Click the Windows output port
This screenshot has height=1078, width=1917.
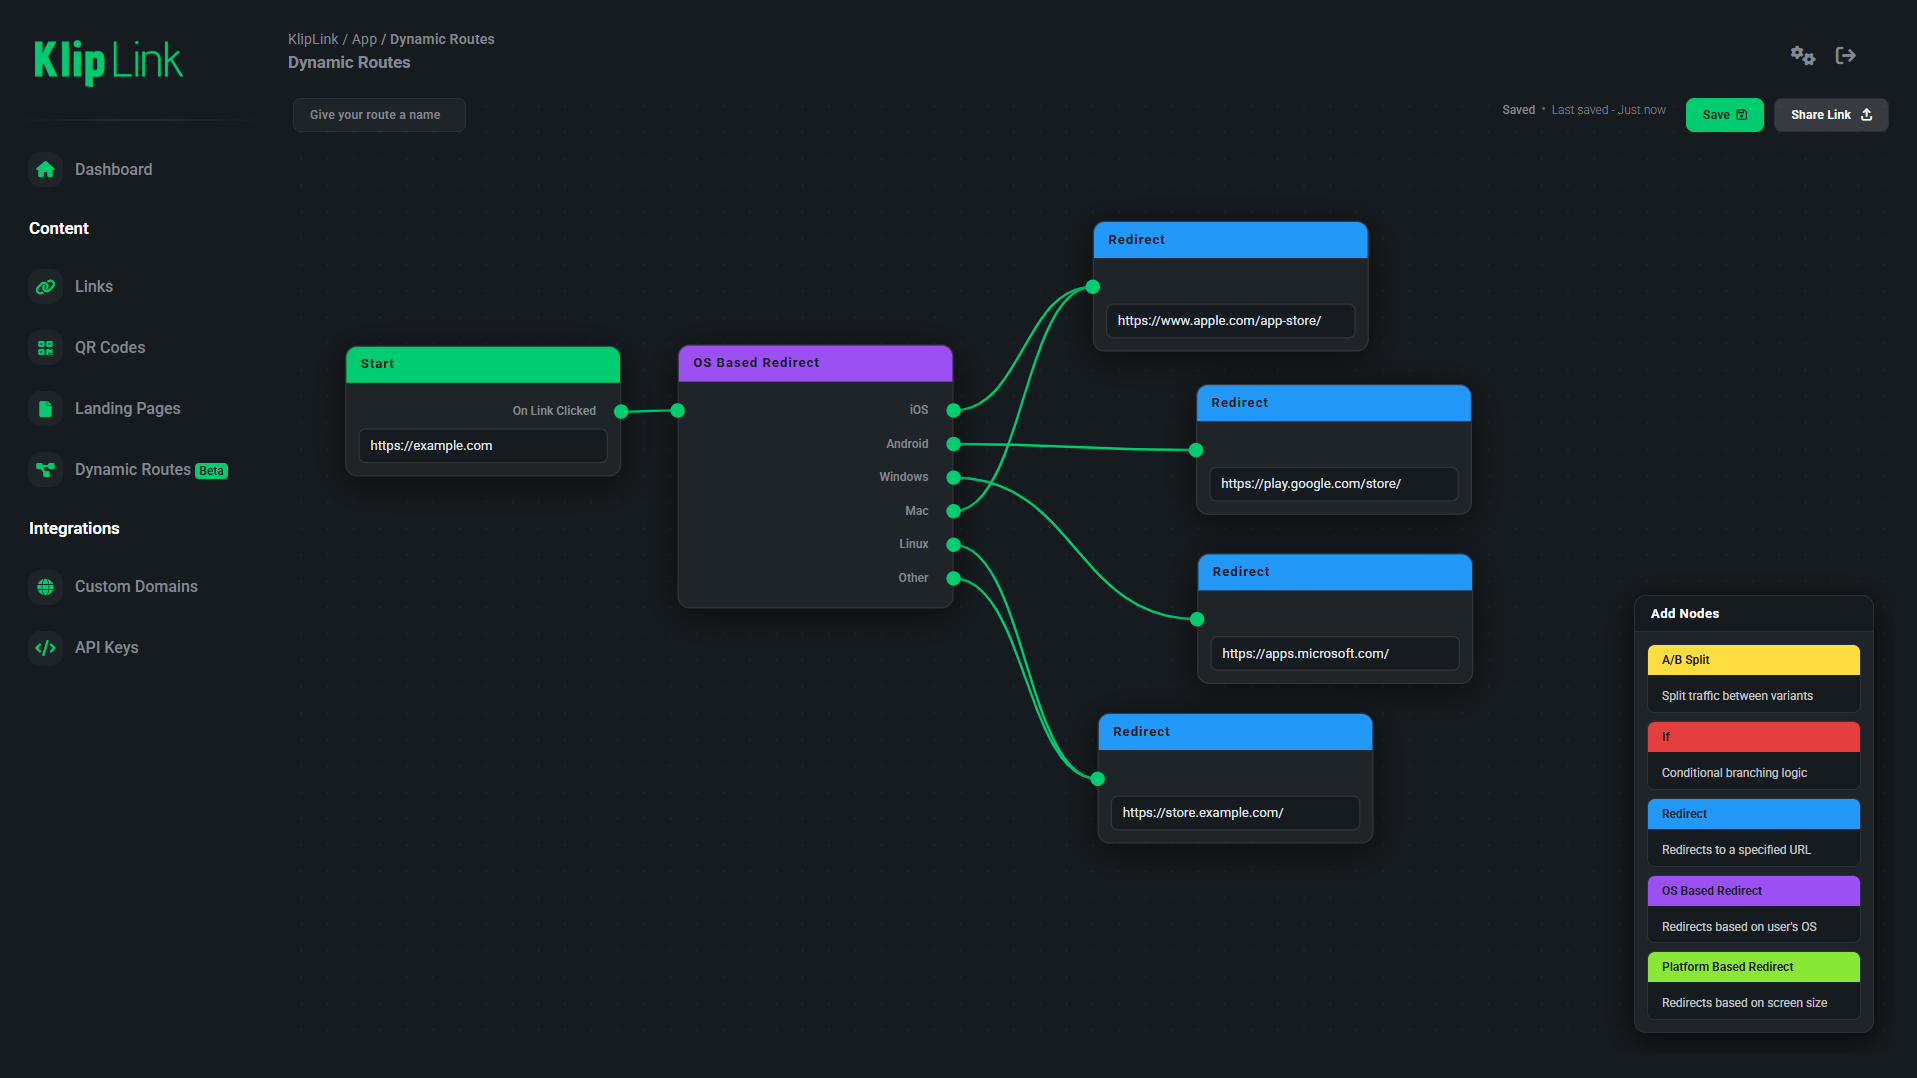[x=953, y=477]
